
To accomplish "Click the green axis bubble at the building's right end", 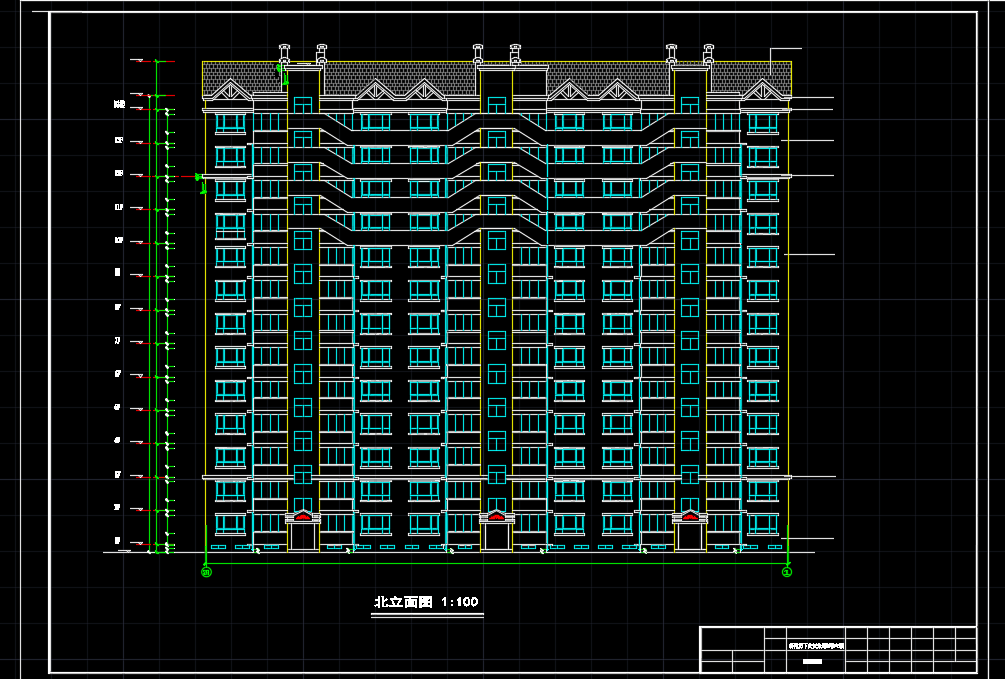I will [x=787, y=572].
